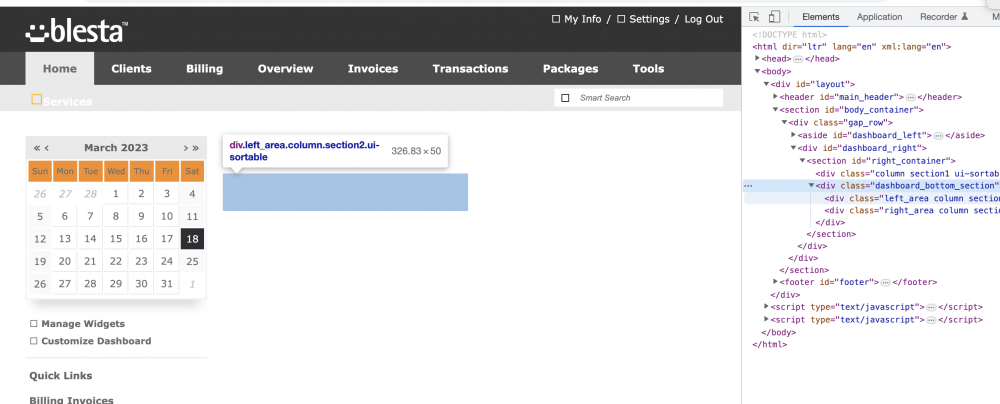The width and height of the screenshot is (1000, 404).
Task: Switch to DevTools Elements tab
Action: [x=820, y=17]
